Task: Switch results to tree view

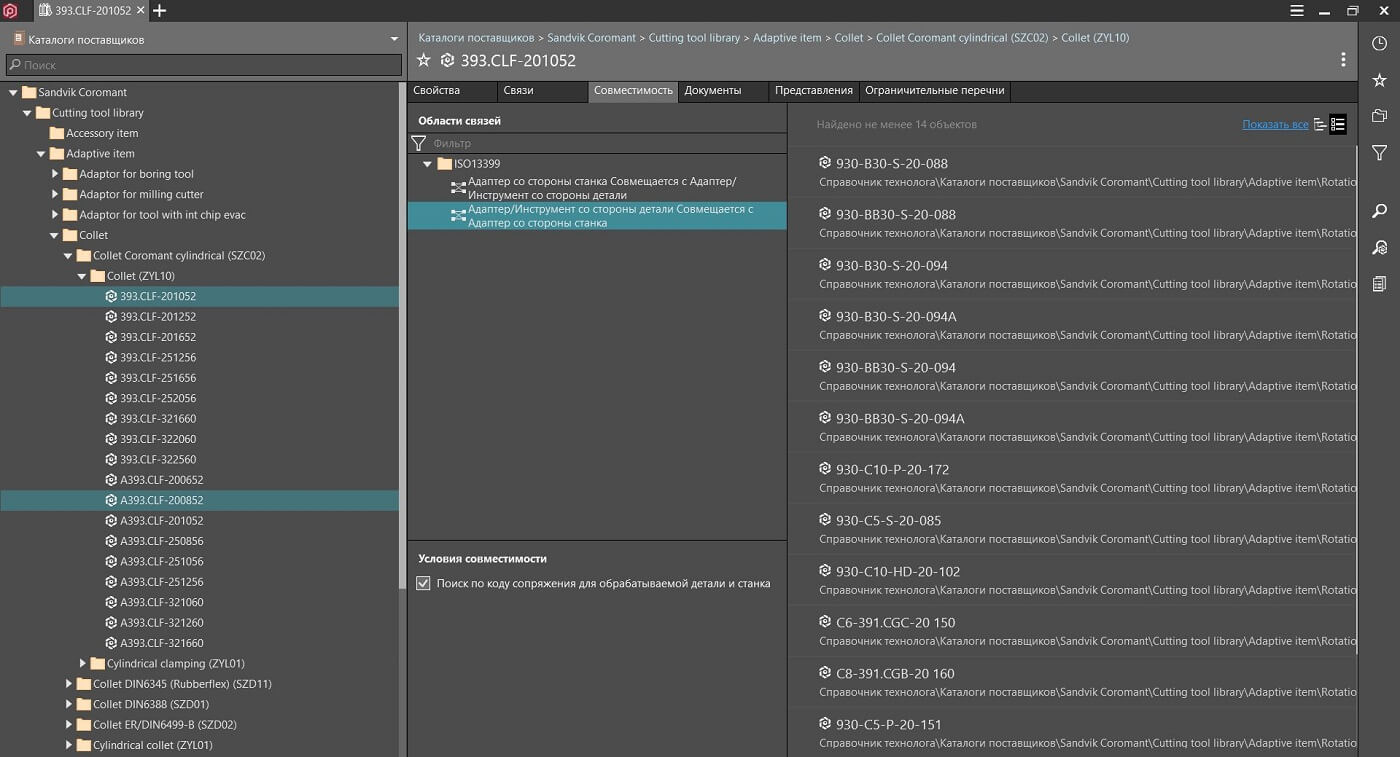Action: point(1320,125)
